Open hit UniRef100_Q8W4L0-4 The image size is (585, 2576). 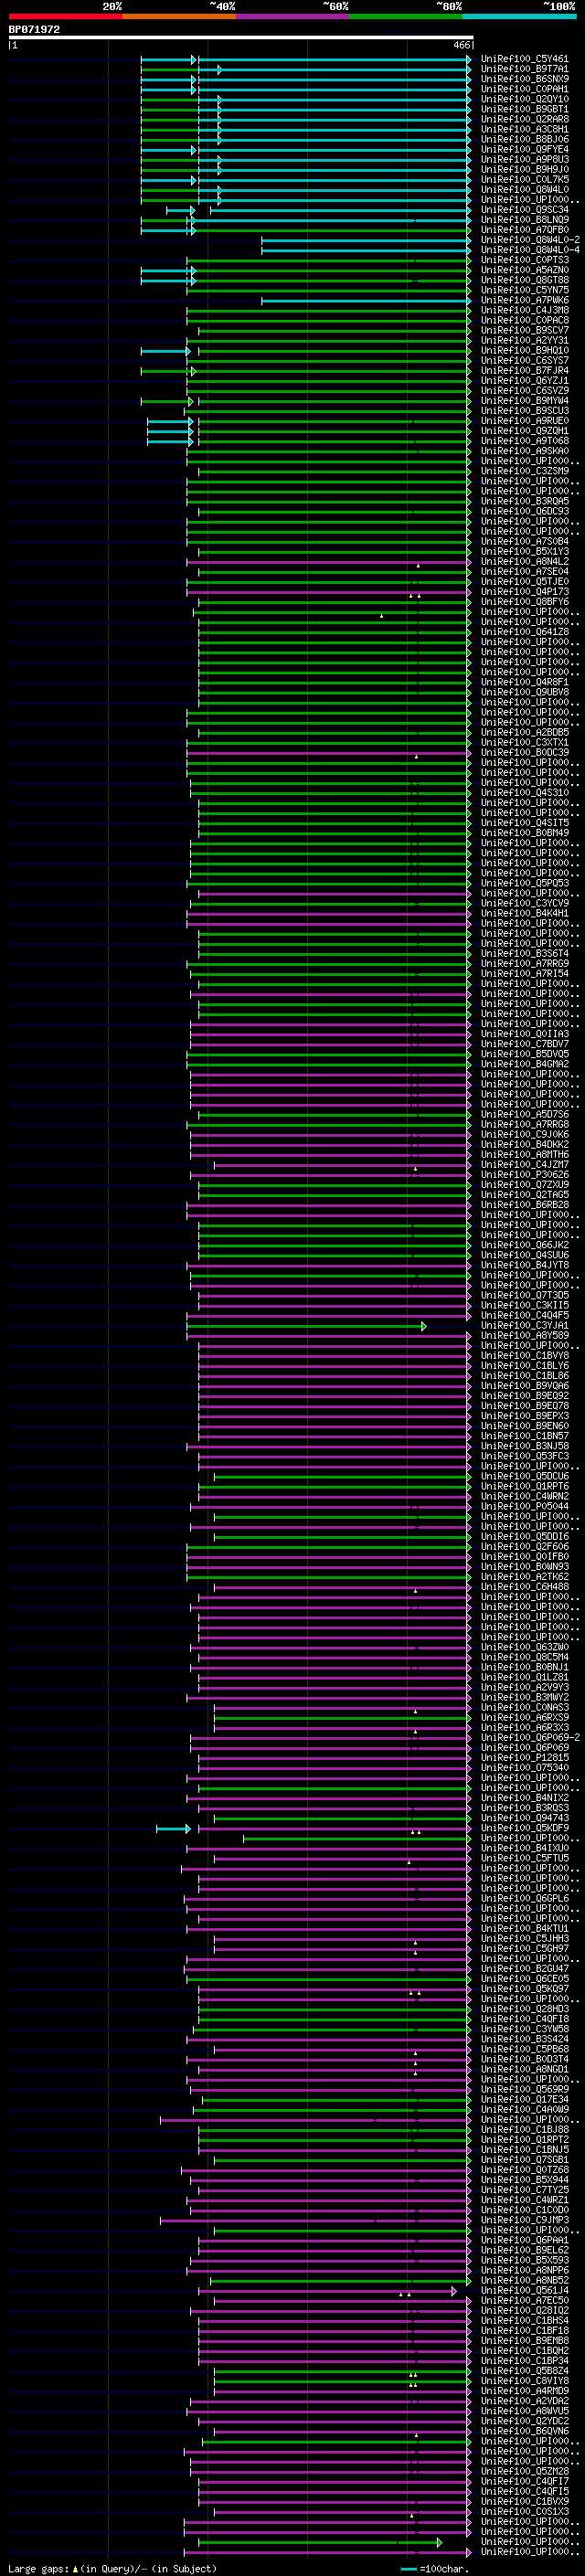(x=530, y=250)
